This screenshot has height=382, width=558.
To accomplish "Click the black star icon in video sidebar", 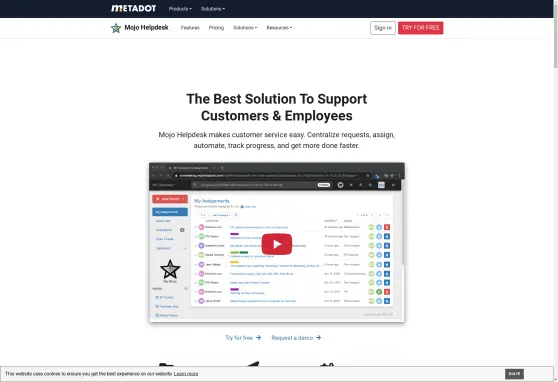I will (x=170, y=269).
